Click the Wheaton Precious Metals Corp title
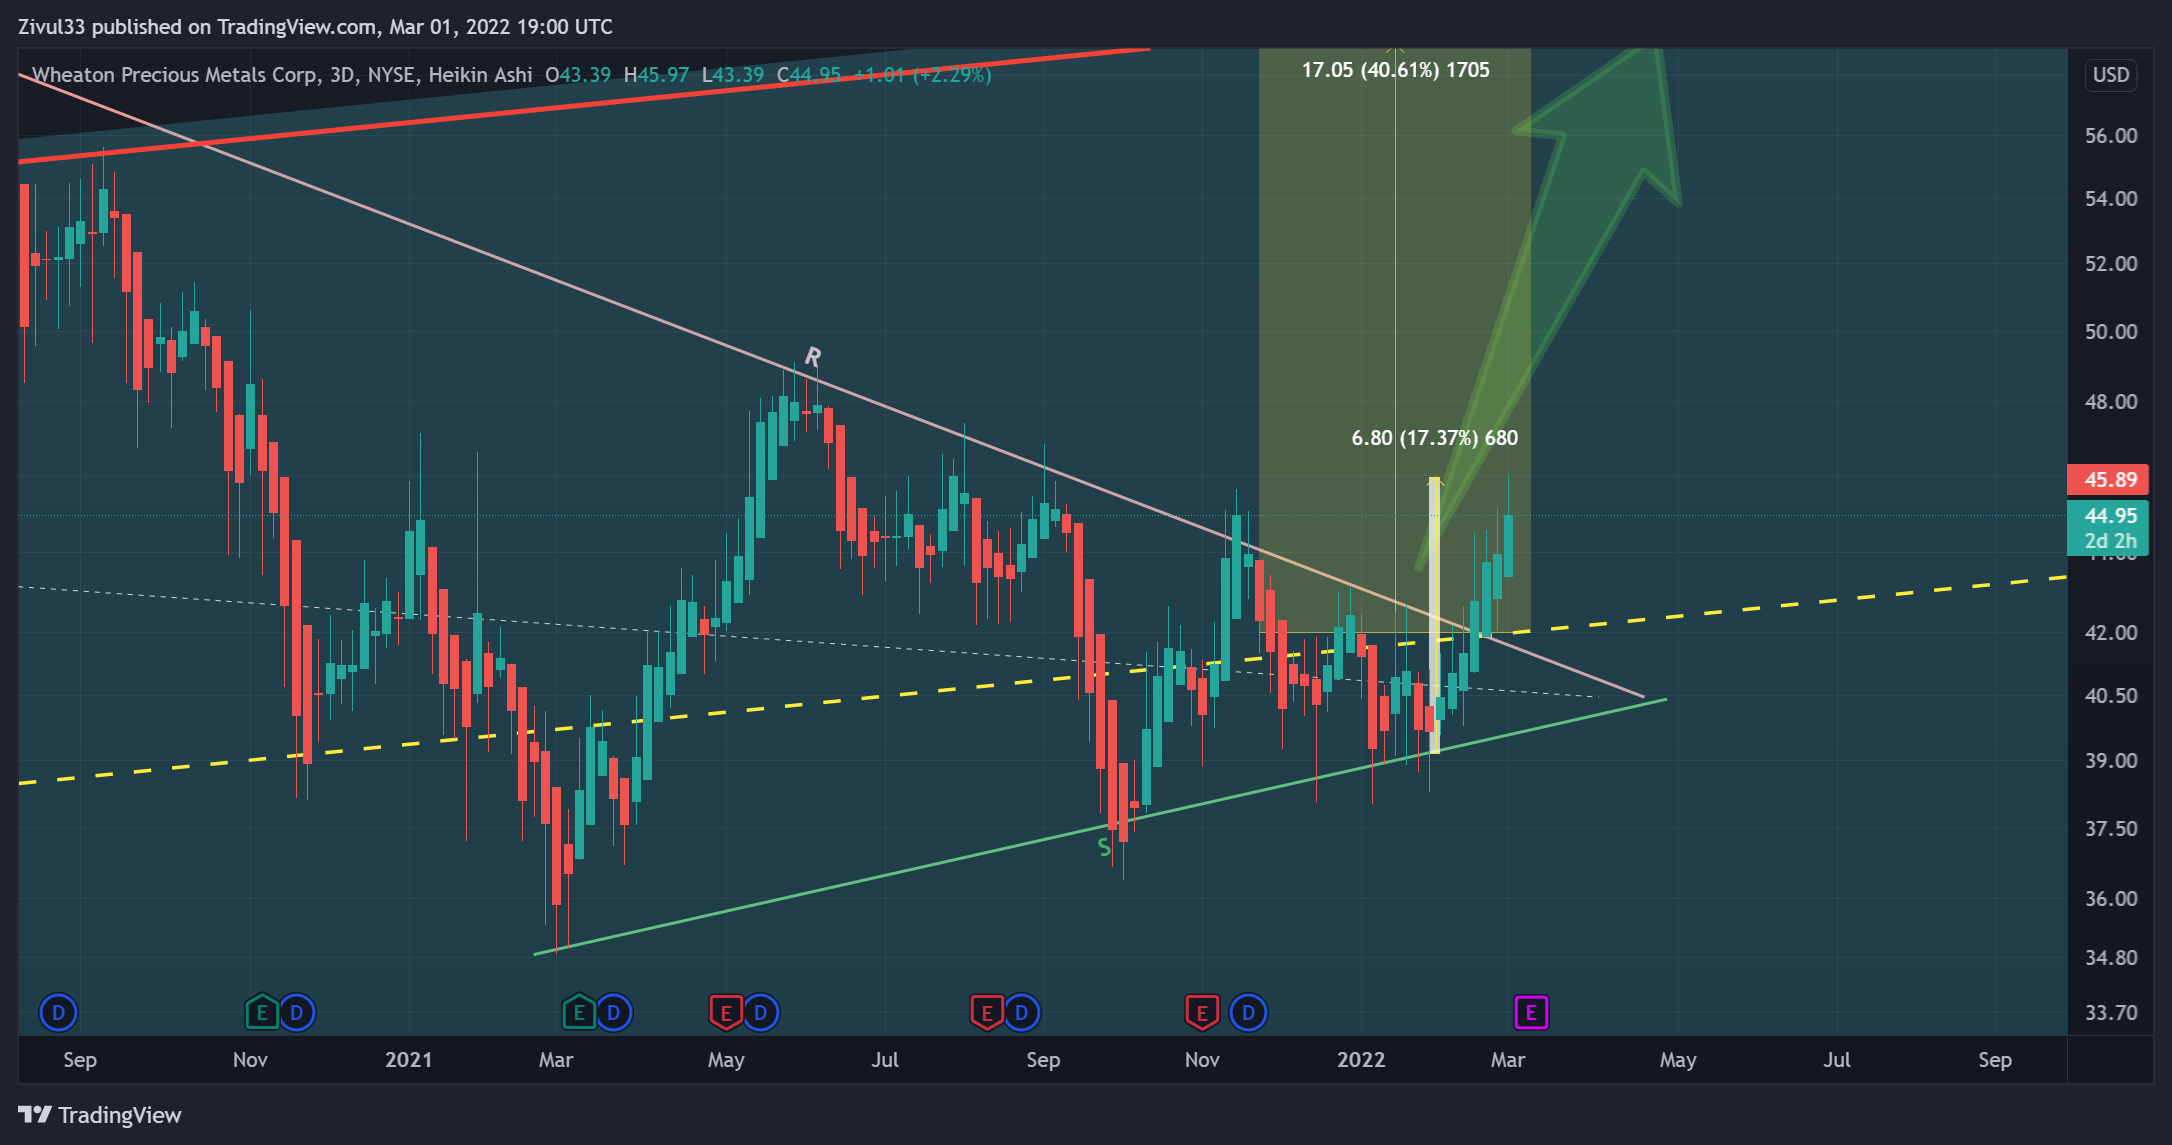 click(x=175, y=75)
